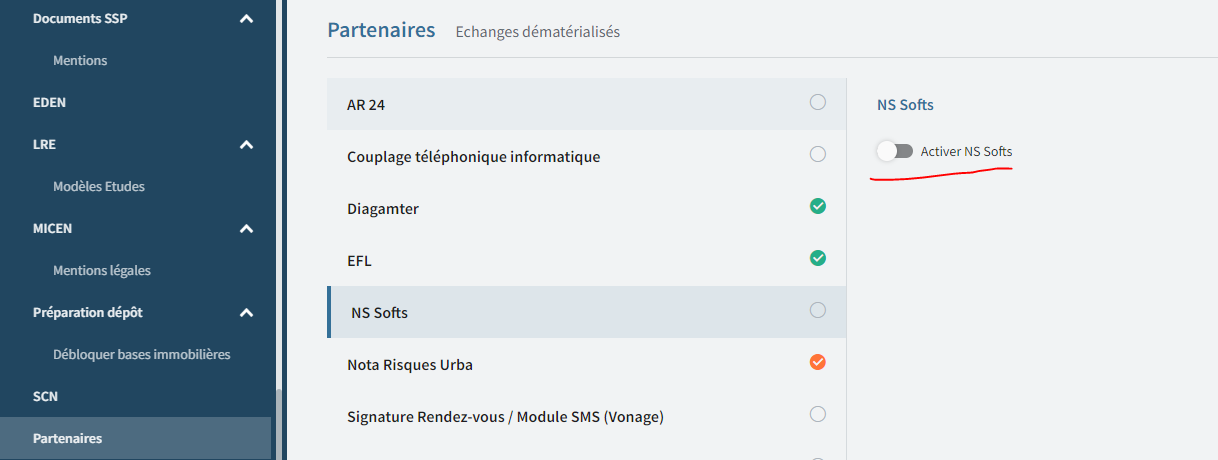Collapse the MICEN sidebar section

247,228
